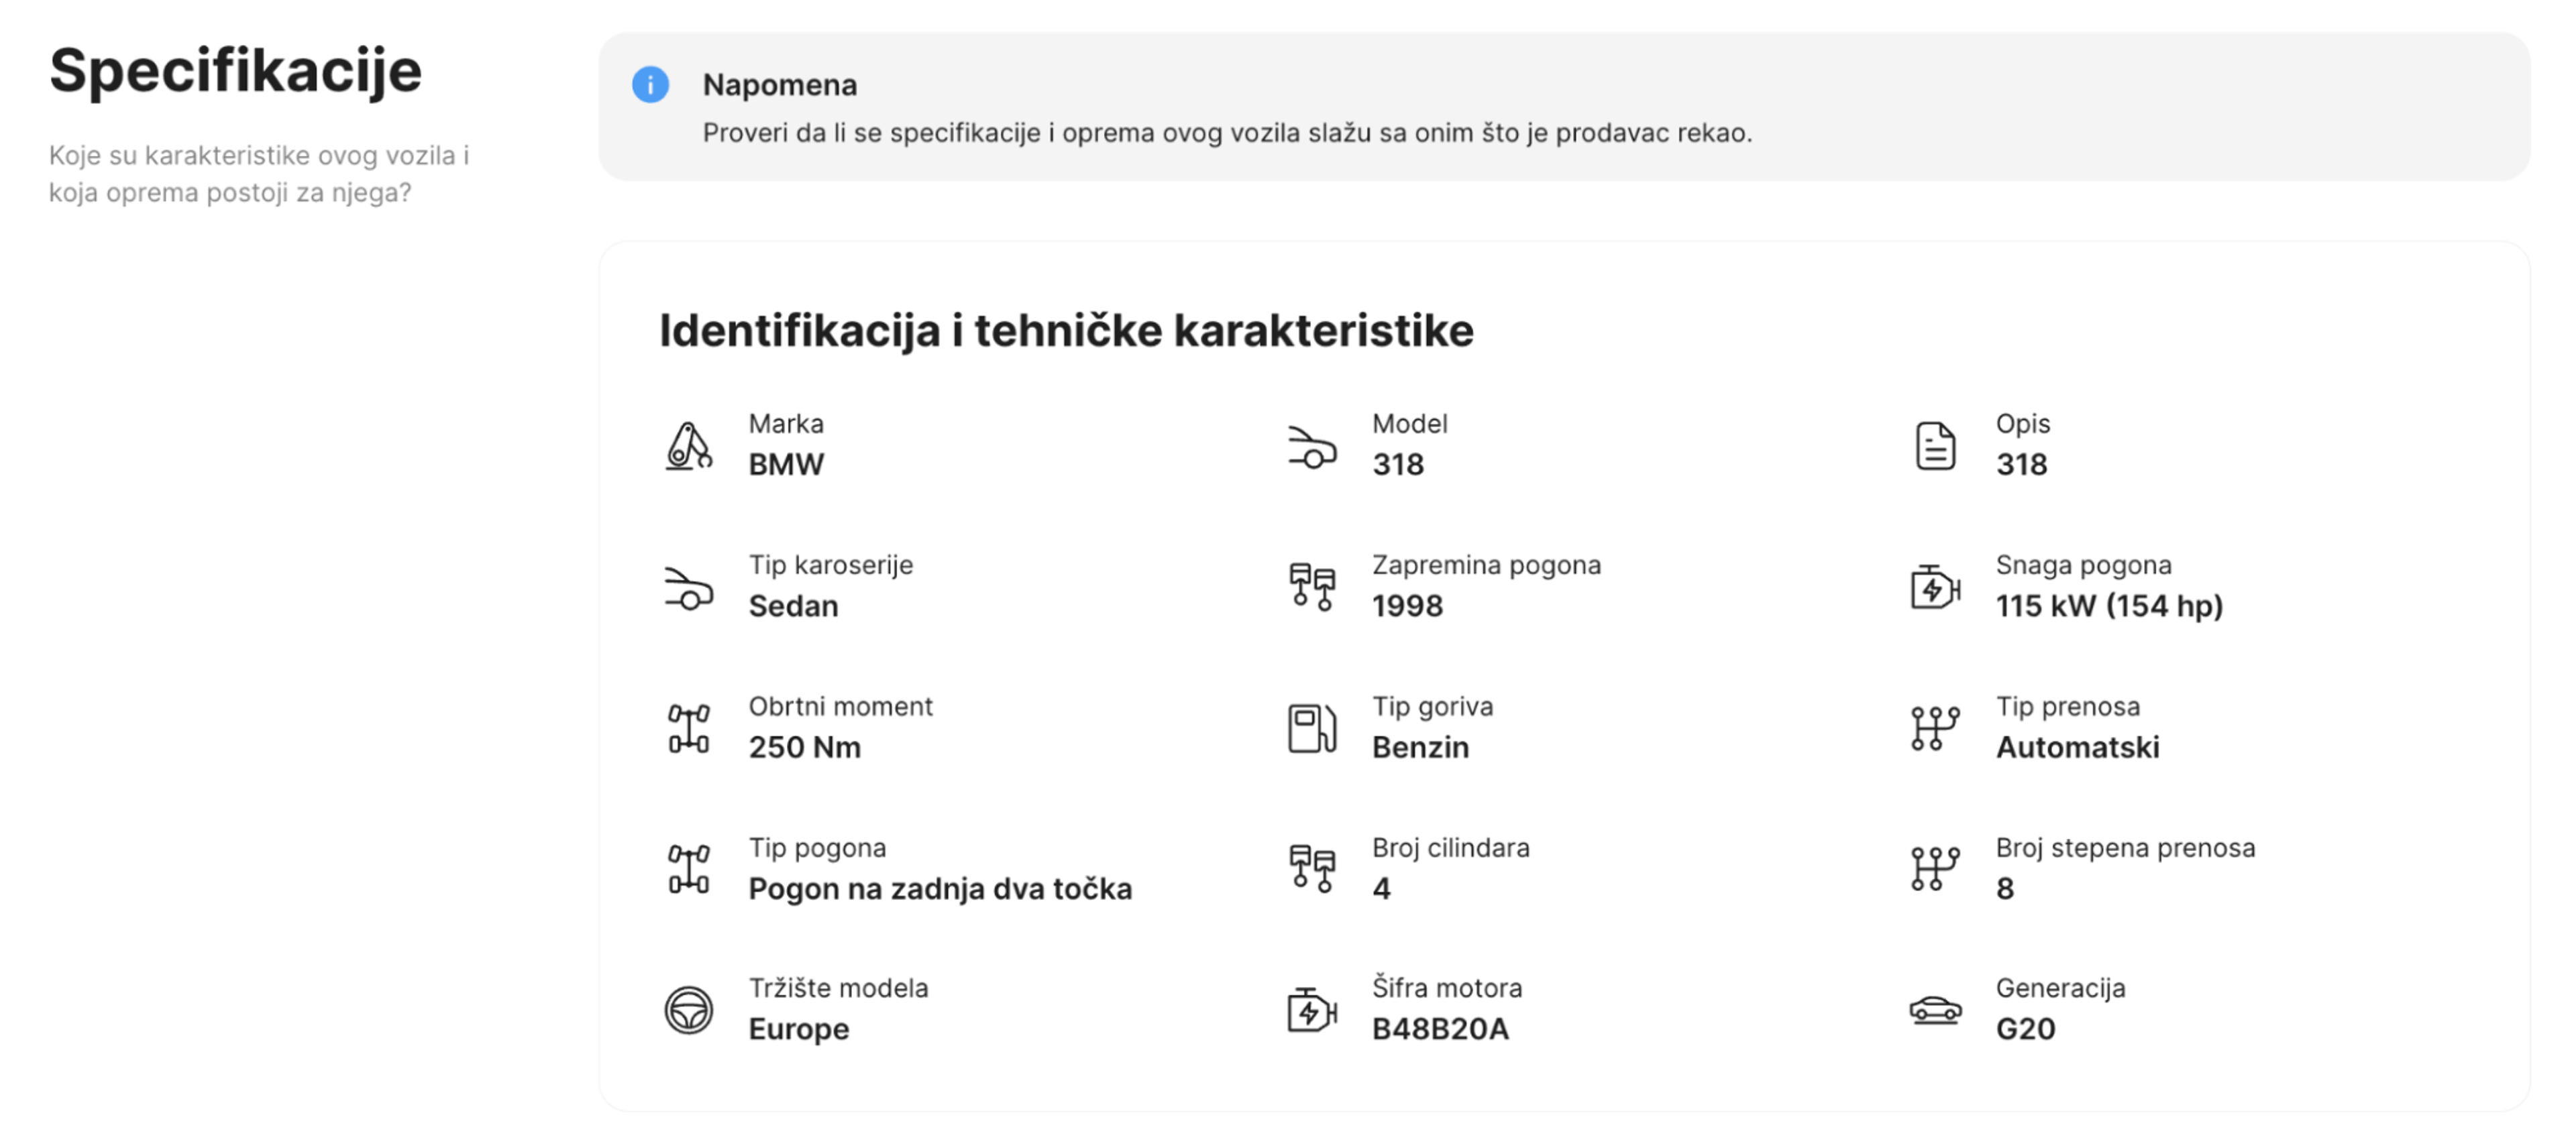Click the drivetrain icon beside Tip pogona
This screenshot has height=1148, width=2576.
(x=689, y=870)
